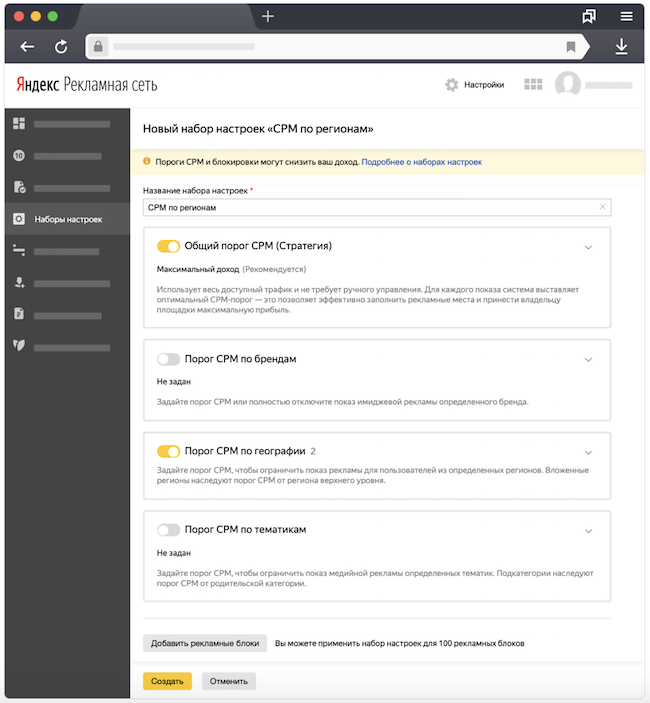Screen dimensions: 650x703
Task: Open the user avatar menu
Action: [x=568, y=84]
